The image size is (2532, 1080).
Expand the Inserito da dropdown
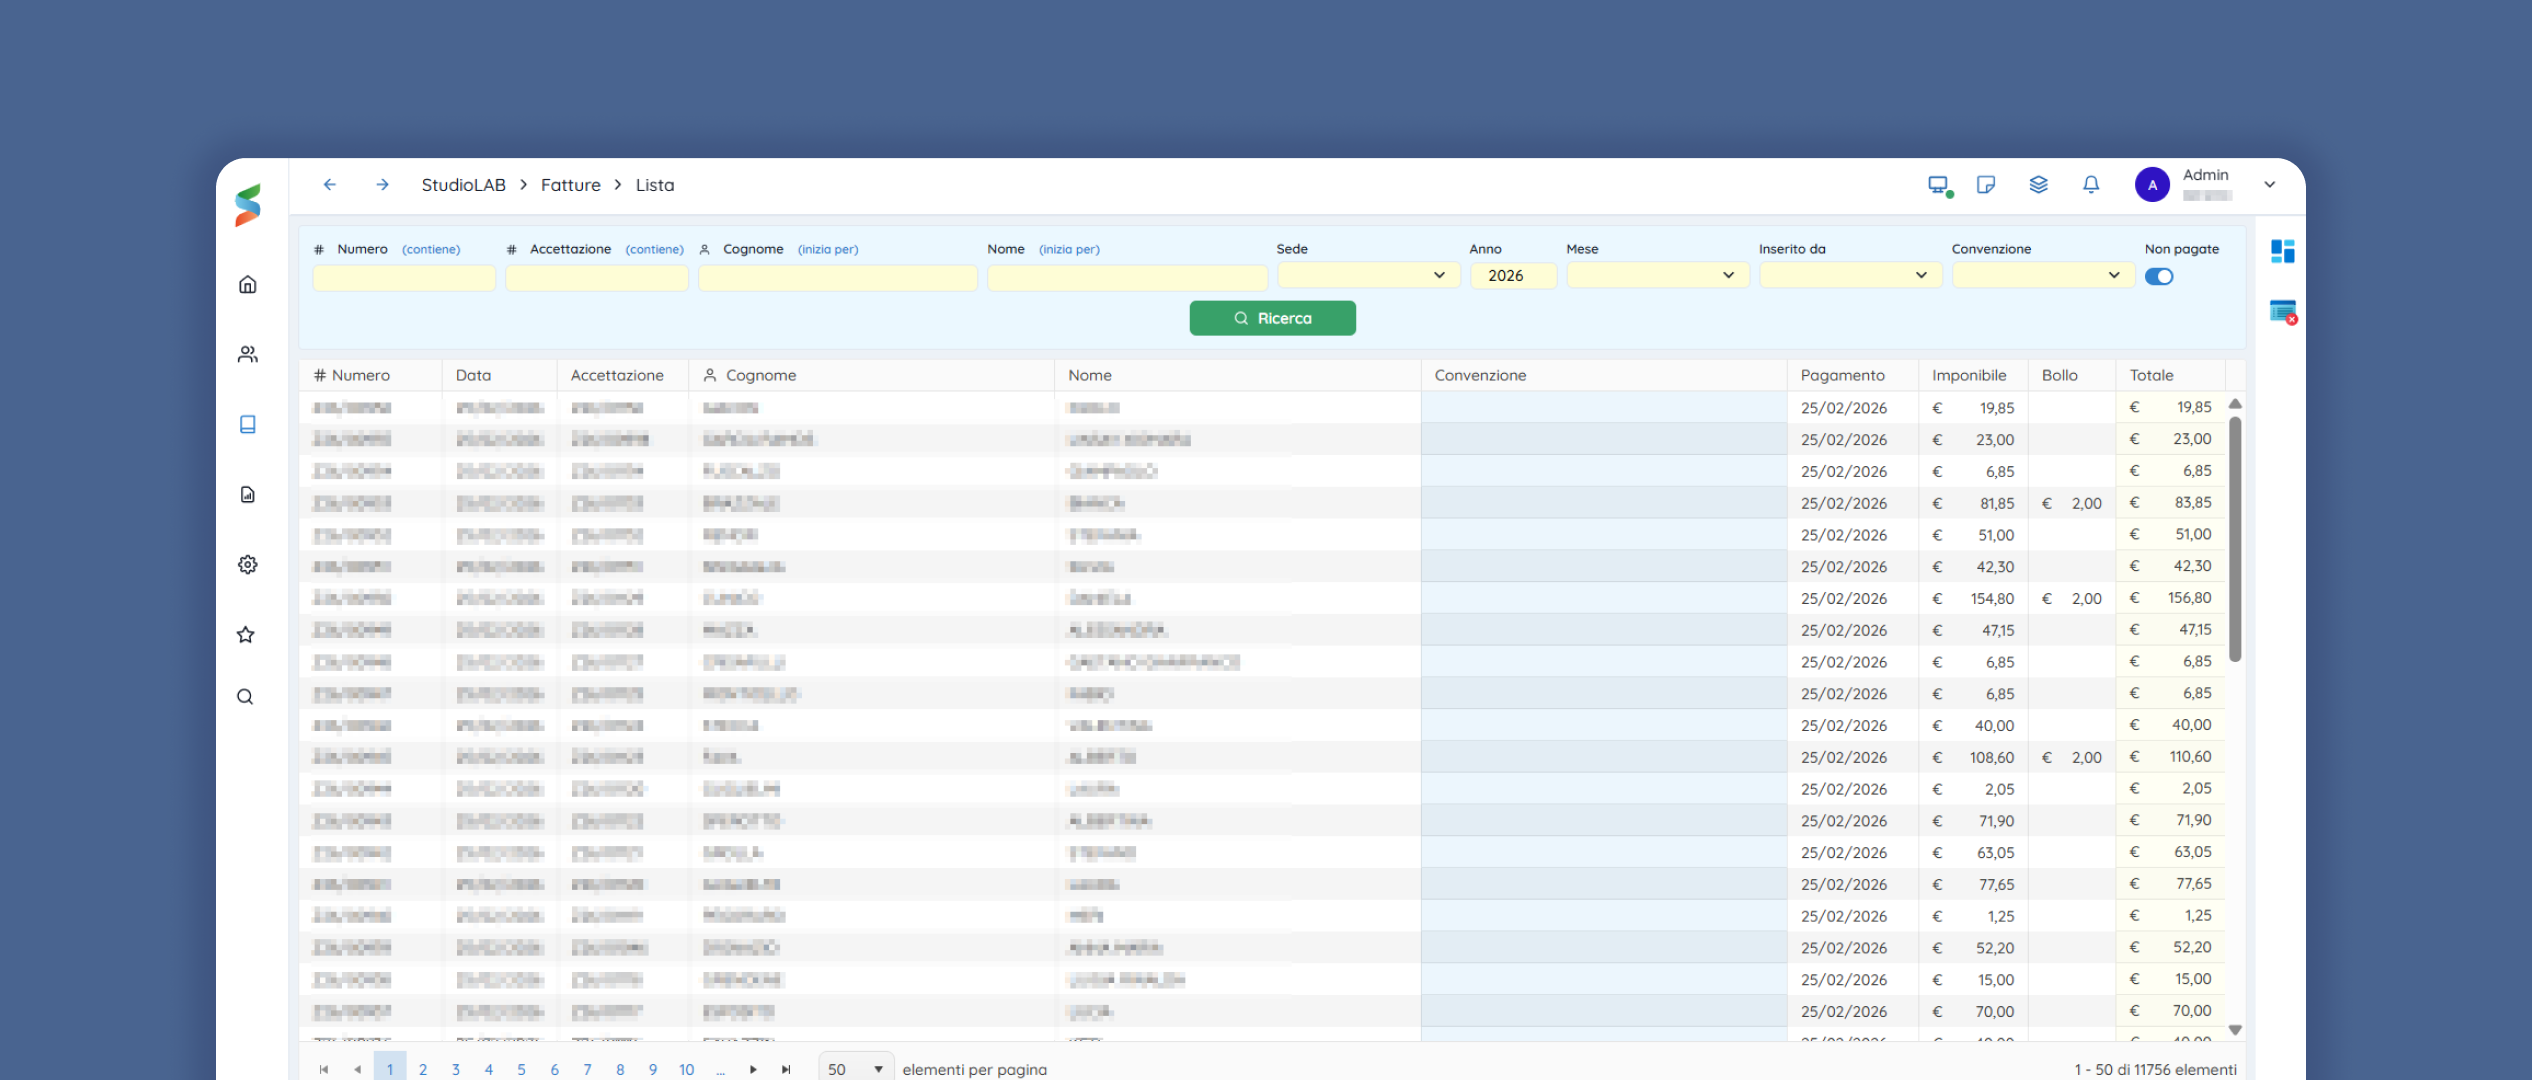click(x=1850, y=275)
